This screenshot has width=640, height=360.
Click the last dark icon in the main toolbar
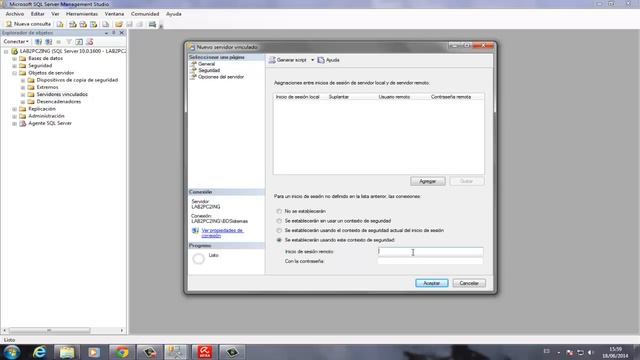click(x=152, y=24)
